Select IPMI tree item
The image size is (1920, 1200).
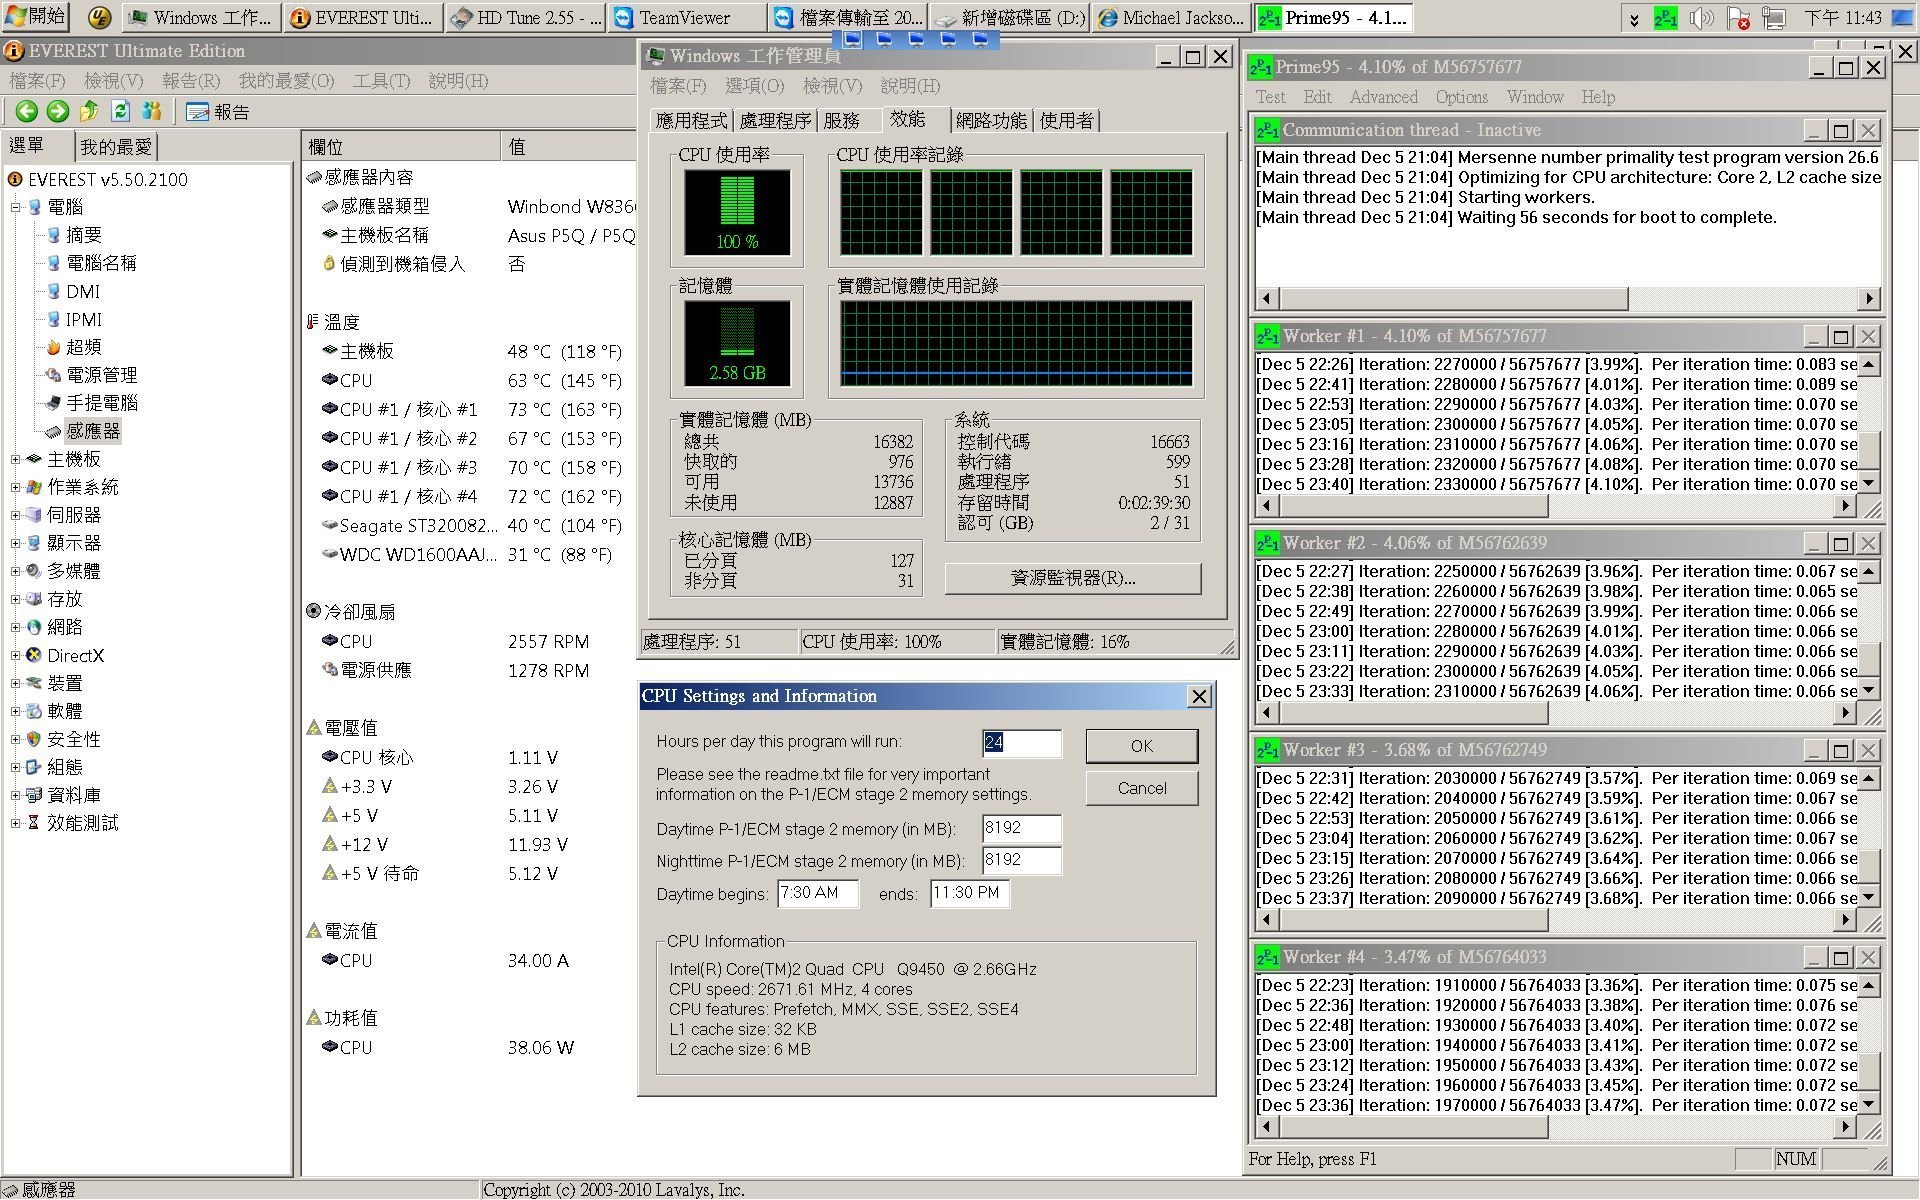tap(84, 319)
